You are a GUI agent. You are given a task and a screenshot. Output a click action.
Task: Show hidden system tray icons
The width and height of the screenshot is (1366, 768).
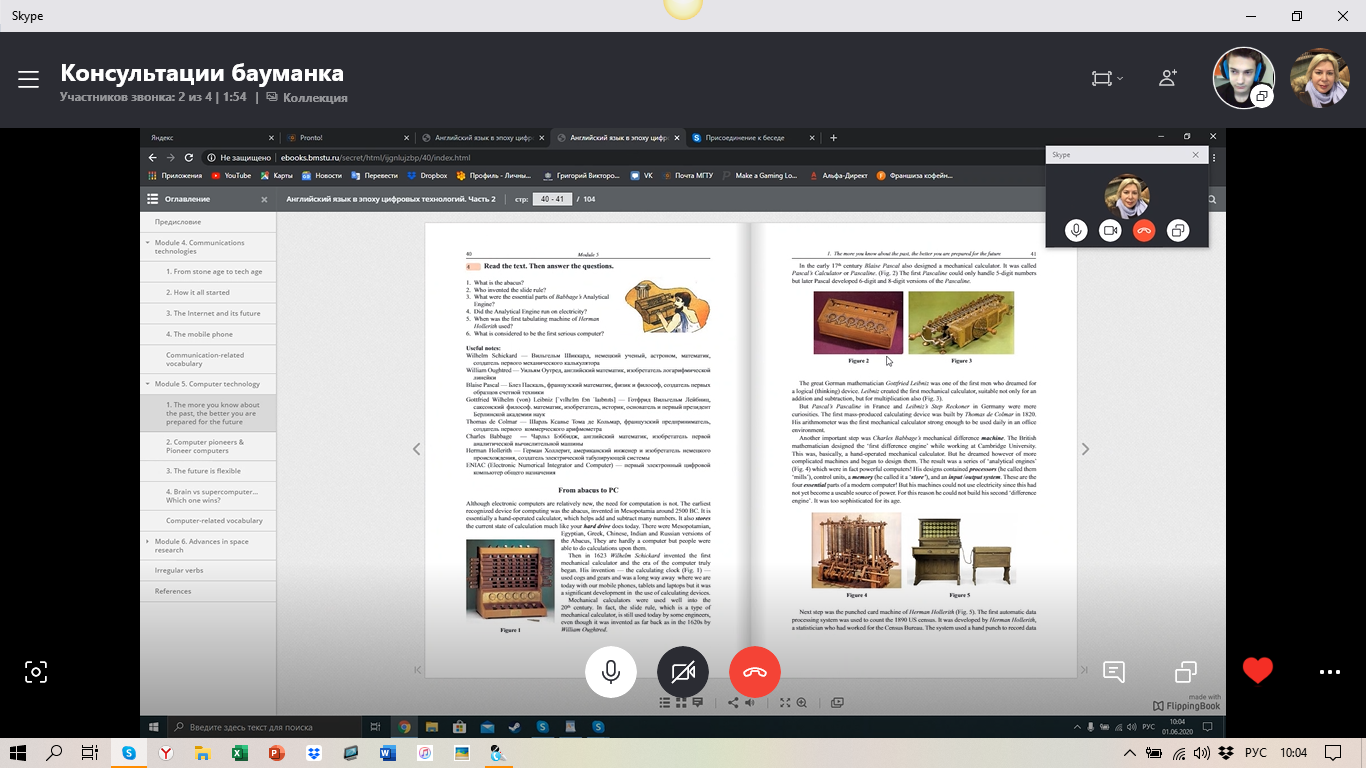point(1130,753)
